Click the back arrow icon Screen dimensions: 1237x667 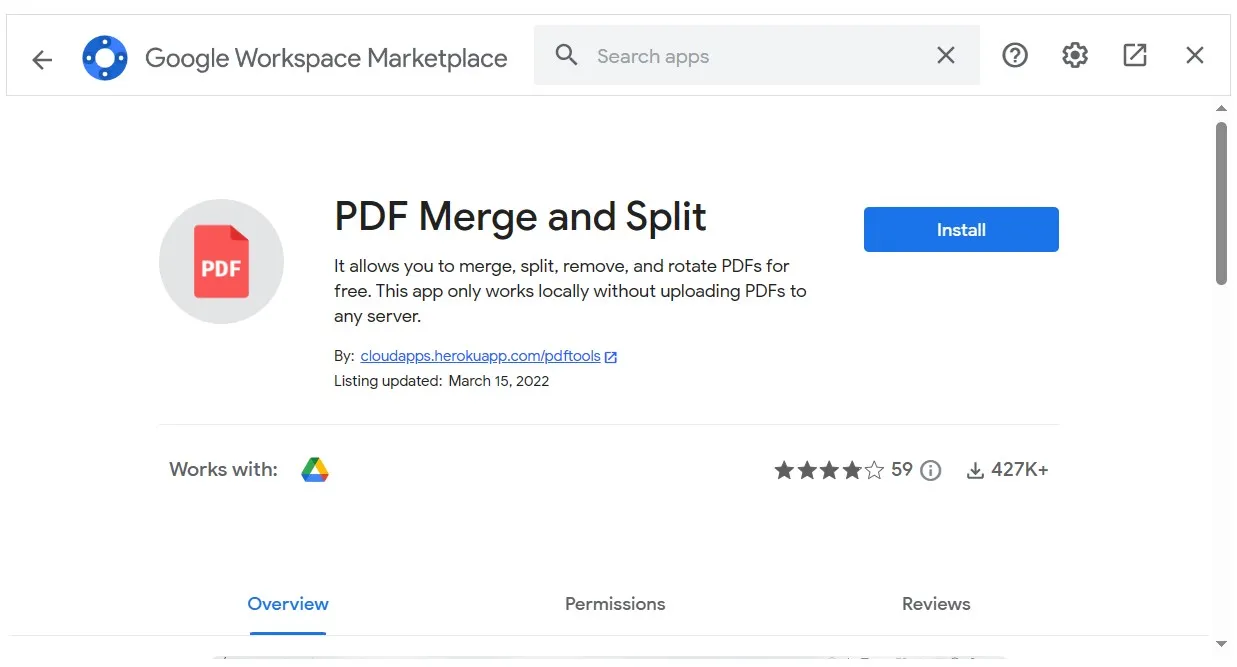(x=42, y=59)
